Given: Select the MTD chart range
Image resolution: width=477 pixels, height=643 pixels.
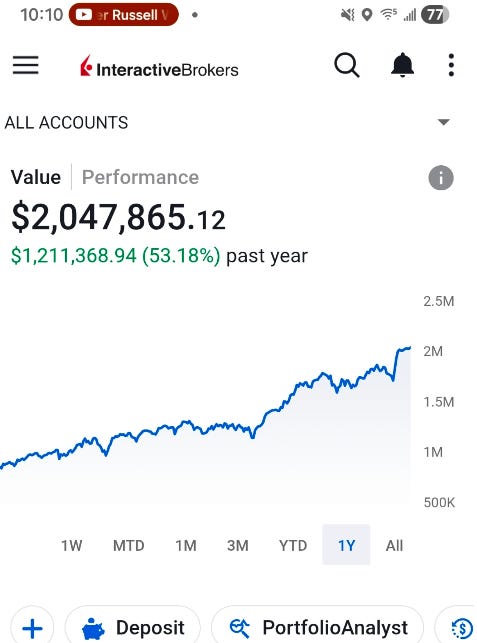Looking at the screenshot, I should [128, 545].
